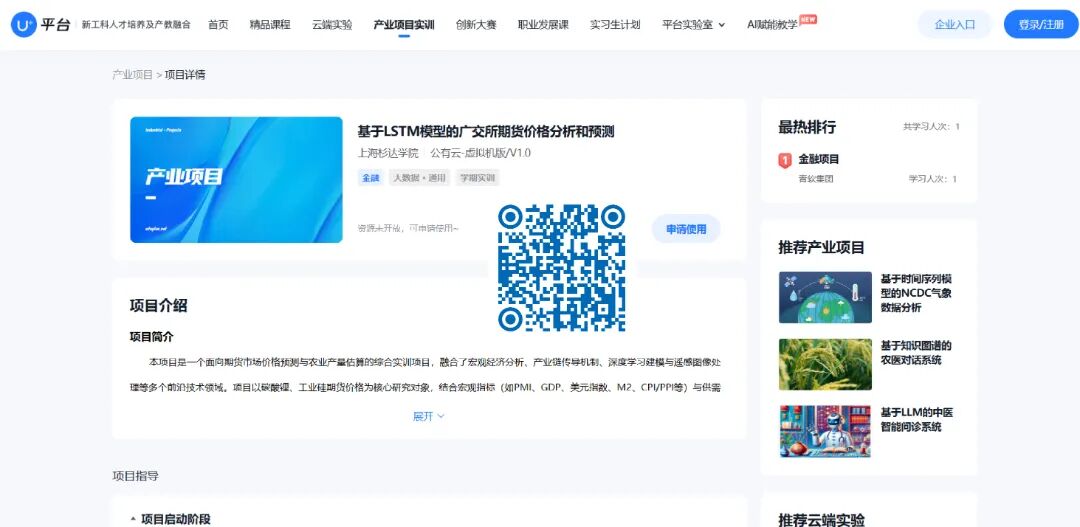This screenshot has width=1080, height=527.
Task: Click the 推荐云端实验 heading
Action: coord(821,519)
